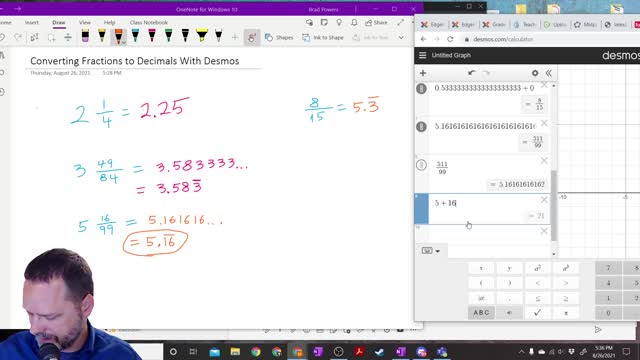The height and width of the screenshot is (360, 640).
Task: Click Ink to Shape in OneNote
Action: coord(323,38)
